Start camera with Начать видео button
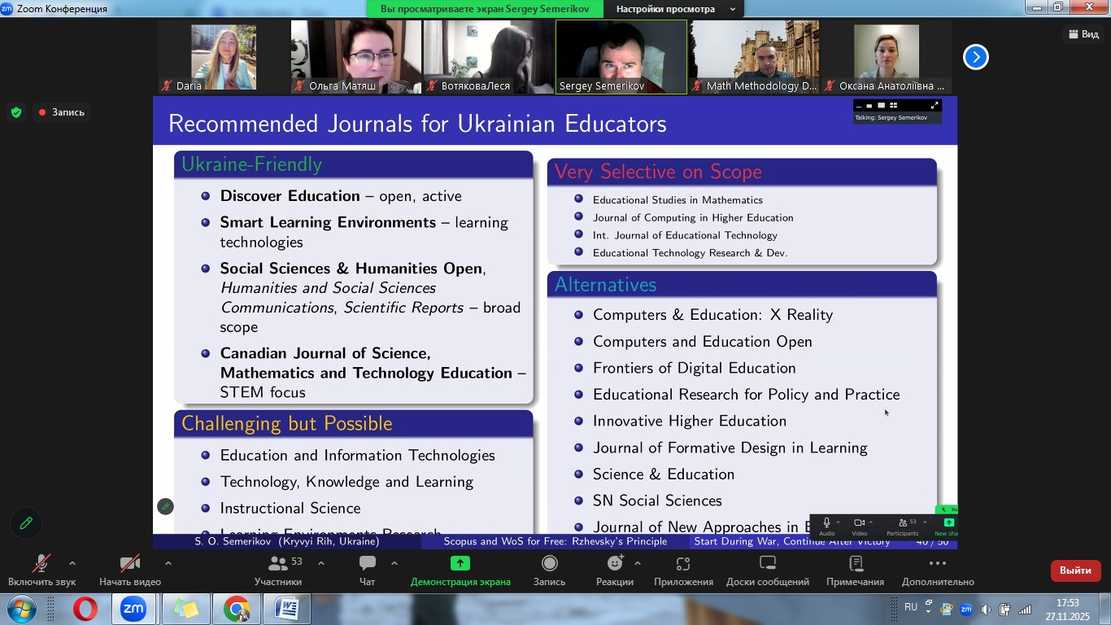Image resolution: width=1111 pixels, height=625 pixels. [x=130, y=565]
